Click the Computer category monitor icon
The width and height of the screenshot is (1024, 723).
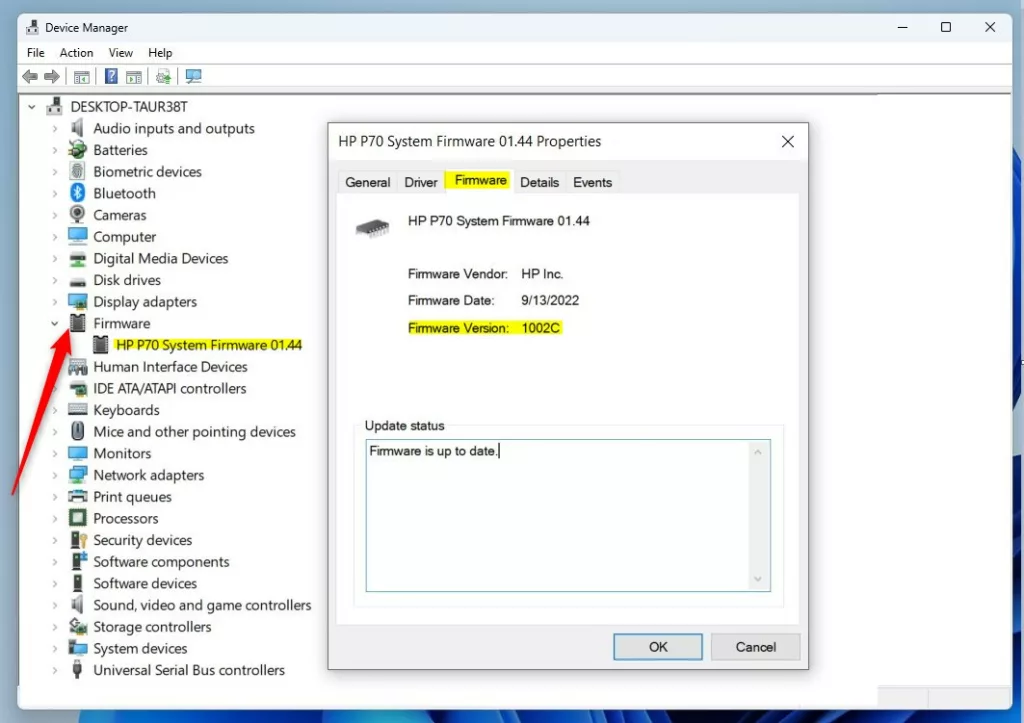point(78,236)
